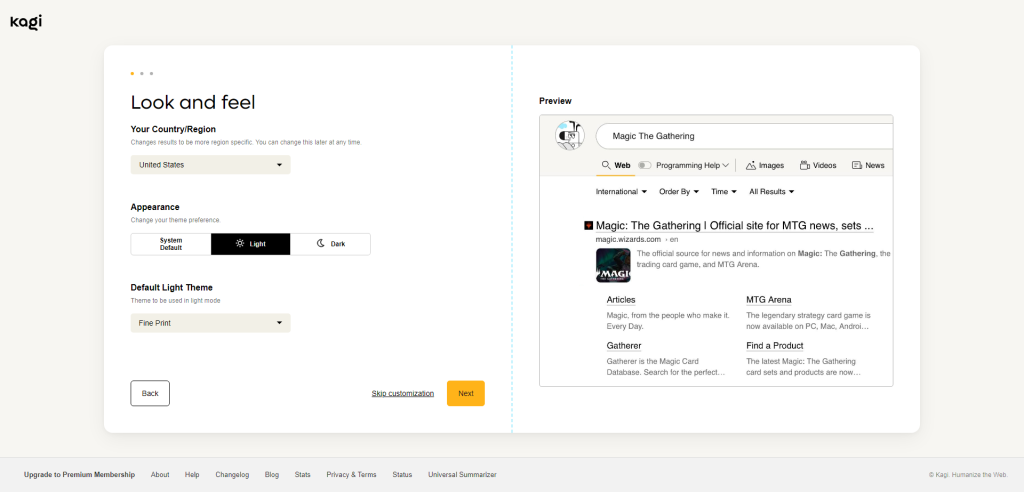Click the News tab icon in preview
Viewport: 1024px width, 492px height.
857,165
